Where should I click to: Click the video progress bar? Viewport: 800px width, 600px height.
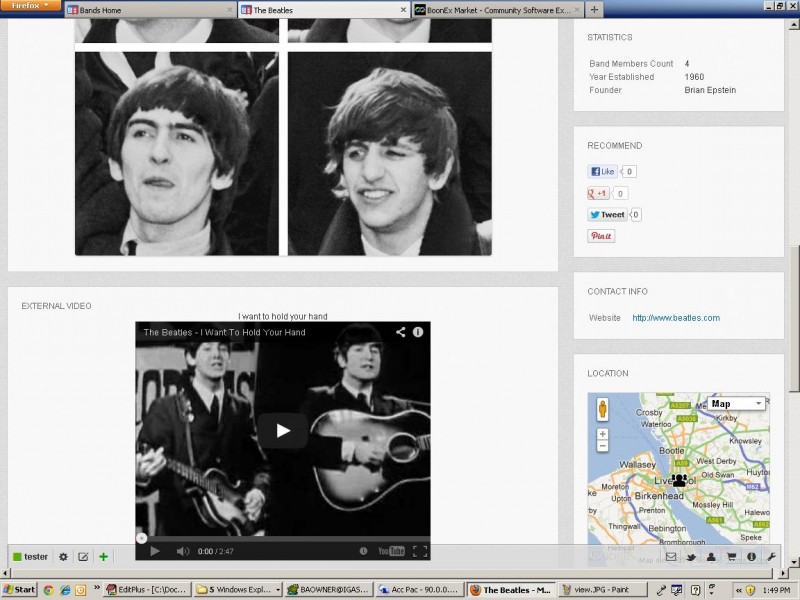coord(283,538)
